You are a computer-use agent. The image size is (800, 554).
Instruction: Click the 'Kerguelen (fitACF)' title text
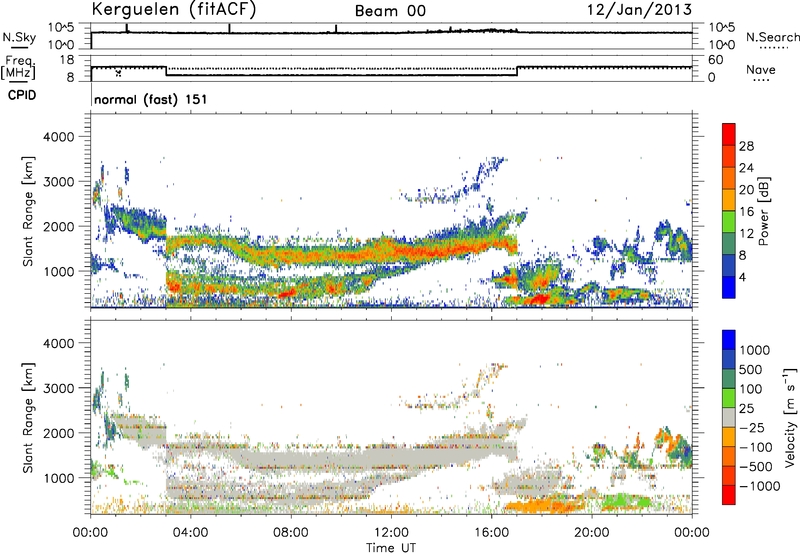[x=174, y=10]
